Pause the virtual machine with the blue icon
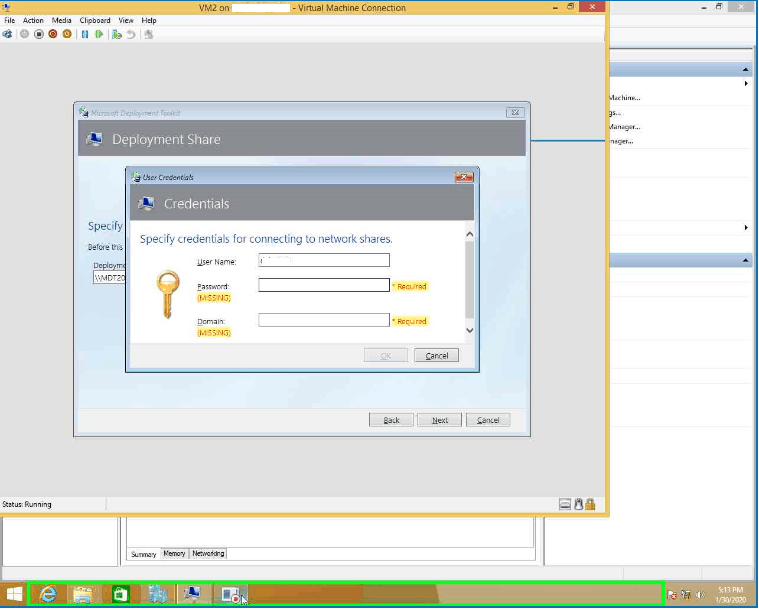The height and width of the screenshot is (610, 759). pos(85,34)
